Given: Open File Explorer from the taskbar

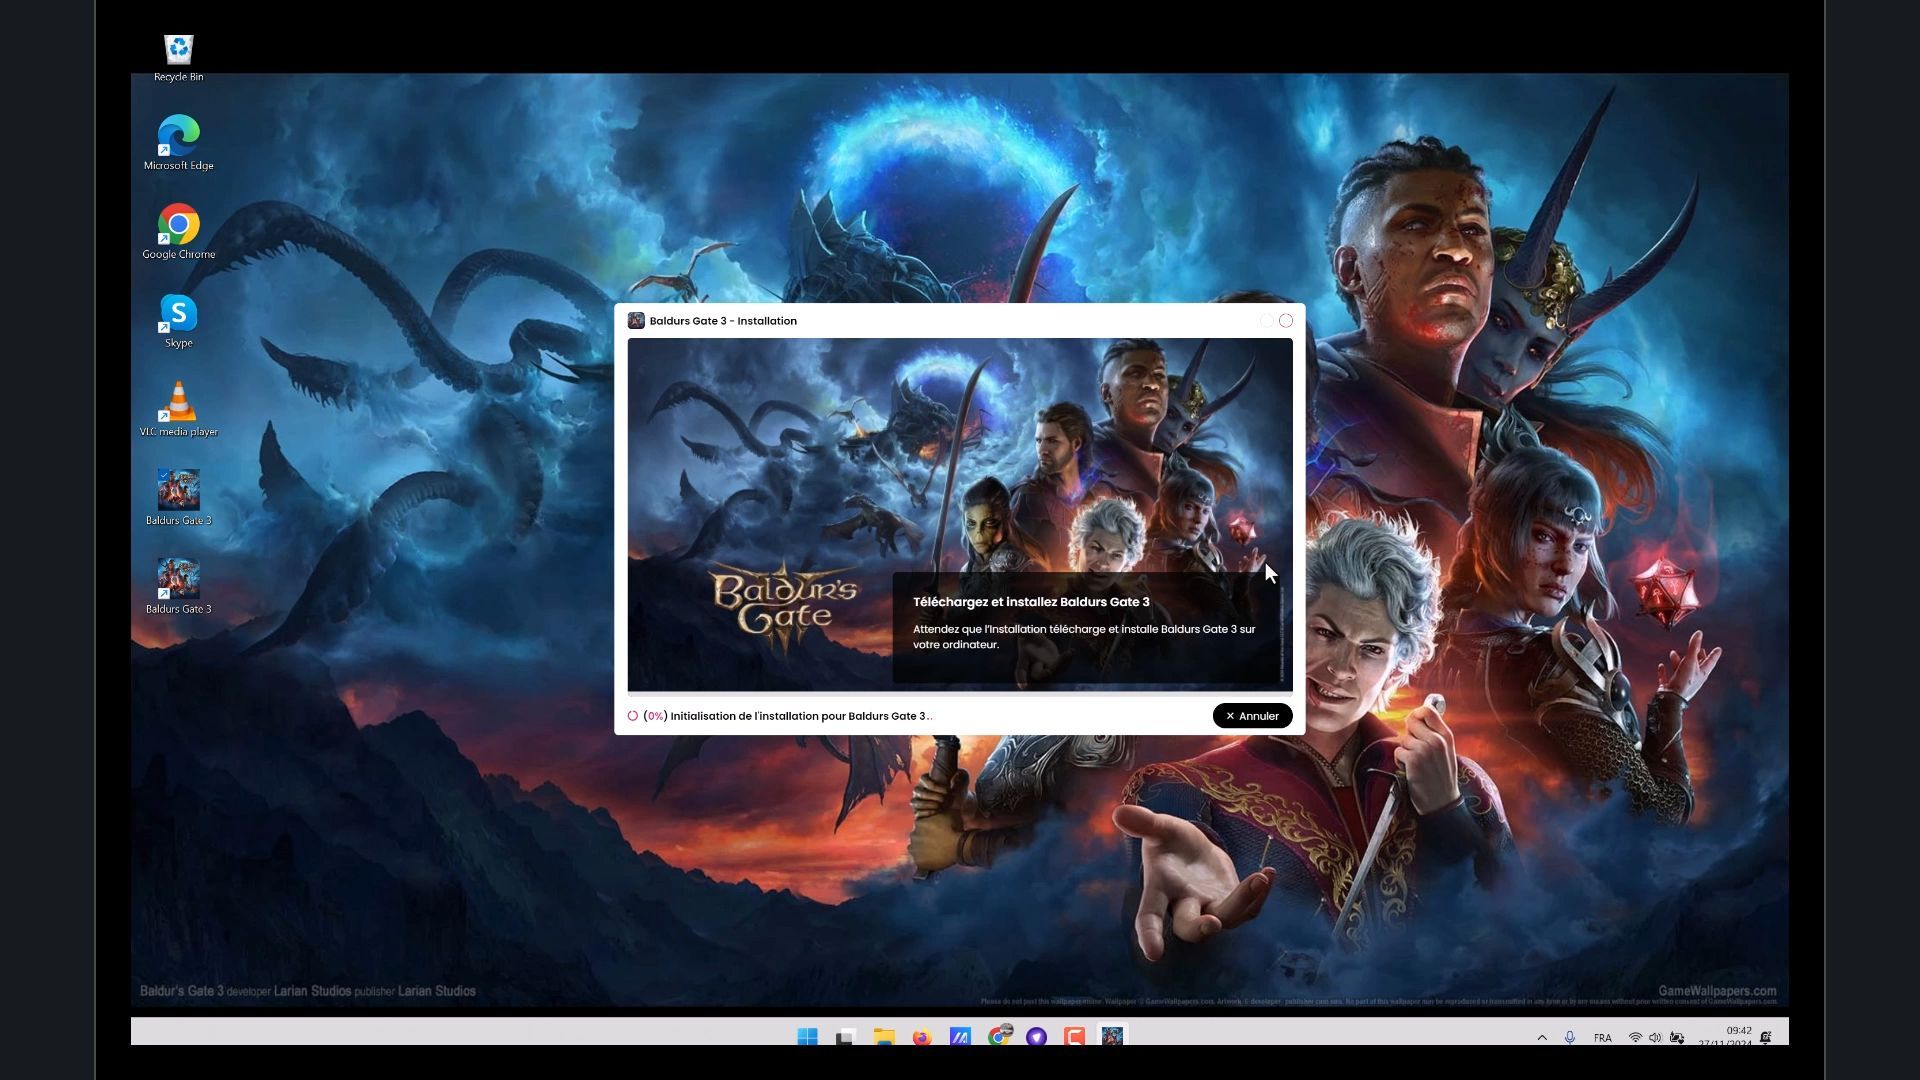Looking at the screenshot, I should [x=883, y=1036].
